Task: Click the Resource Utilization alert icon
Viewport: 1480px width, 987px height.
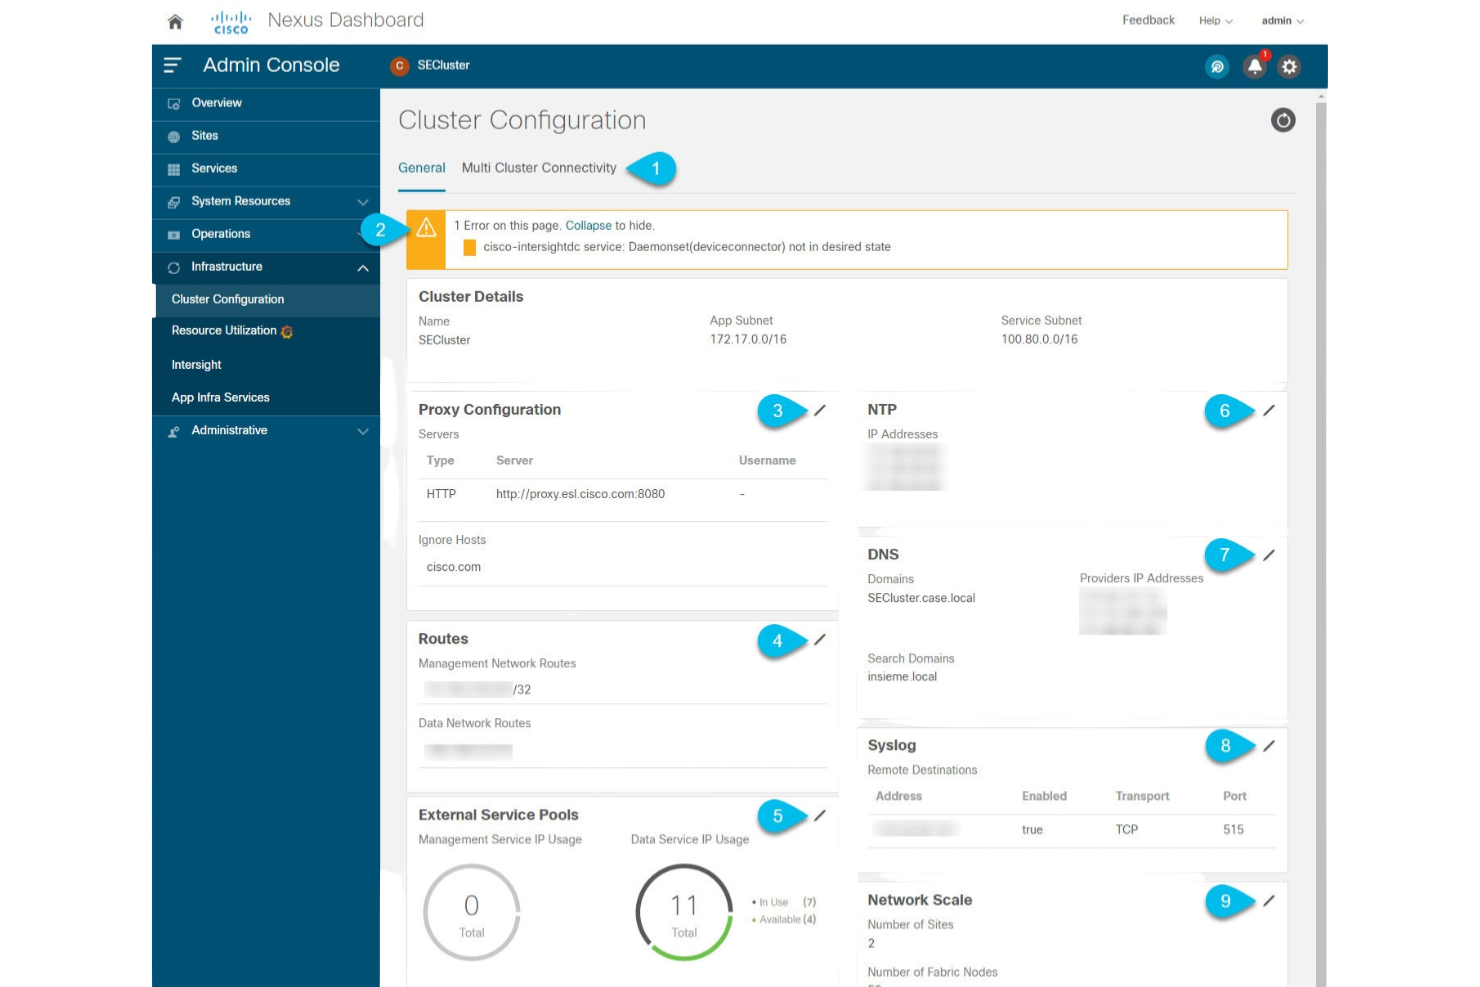Action: click(287, 332)
